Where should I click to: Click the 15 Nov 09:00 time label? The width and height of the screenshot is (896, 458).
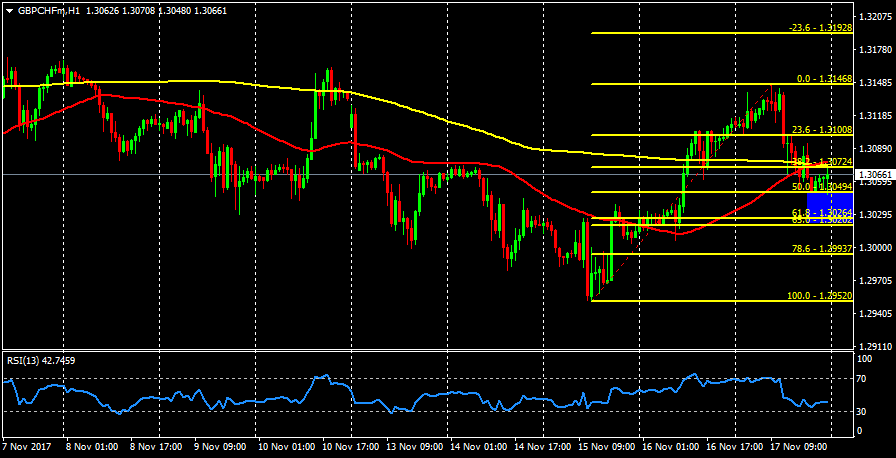(x=610, y=449)
